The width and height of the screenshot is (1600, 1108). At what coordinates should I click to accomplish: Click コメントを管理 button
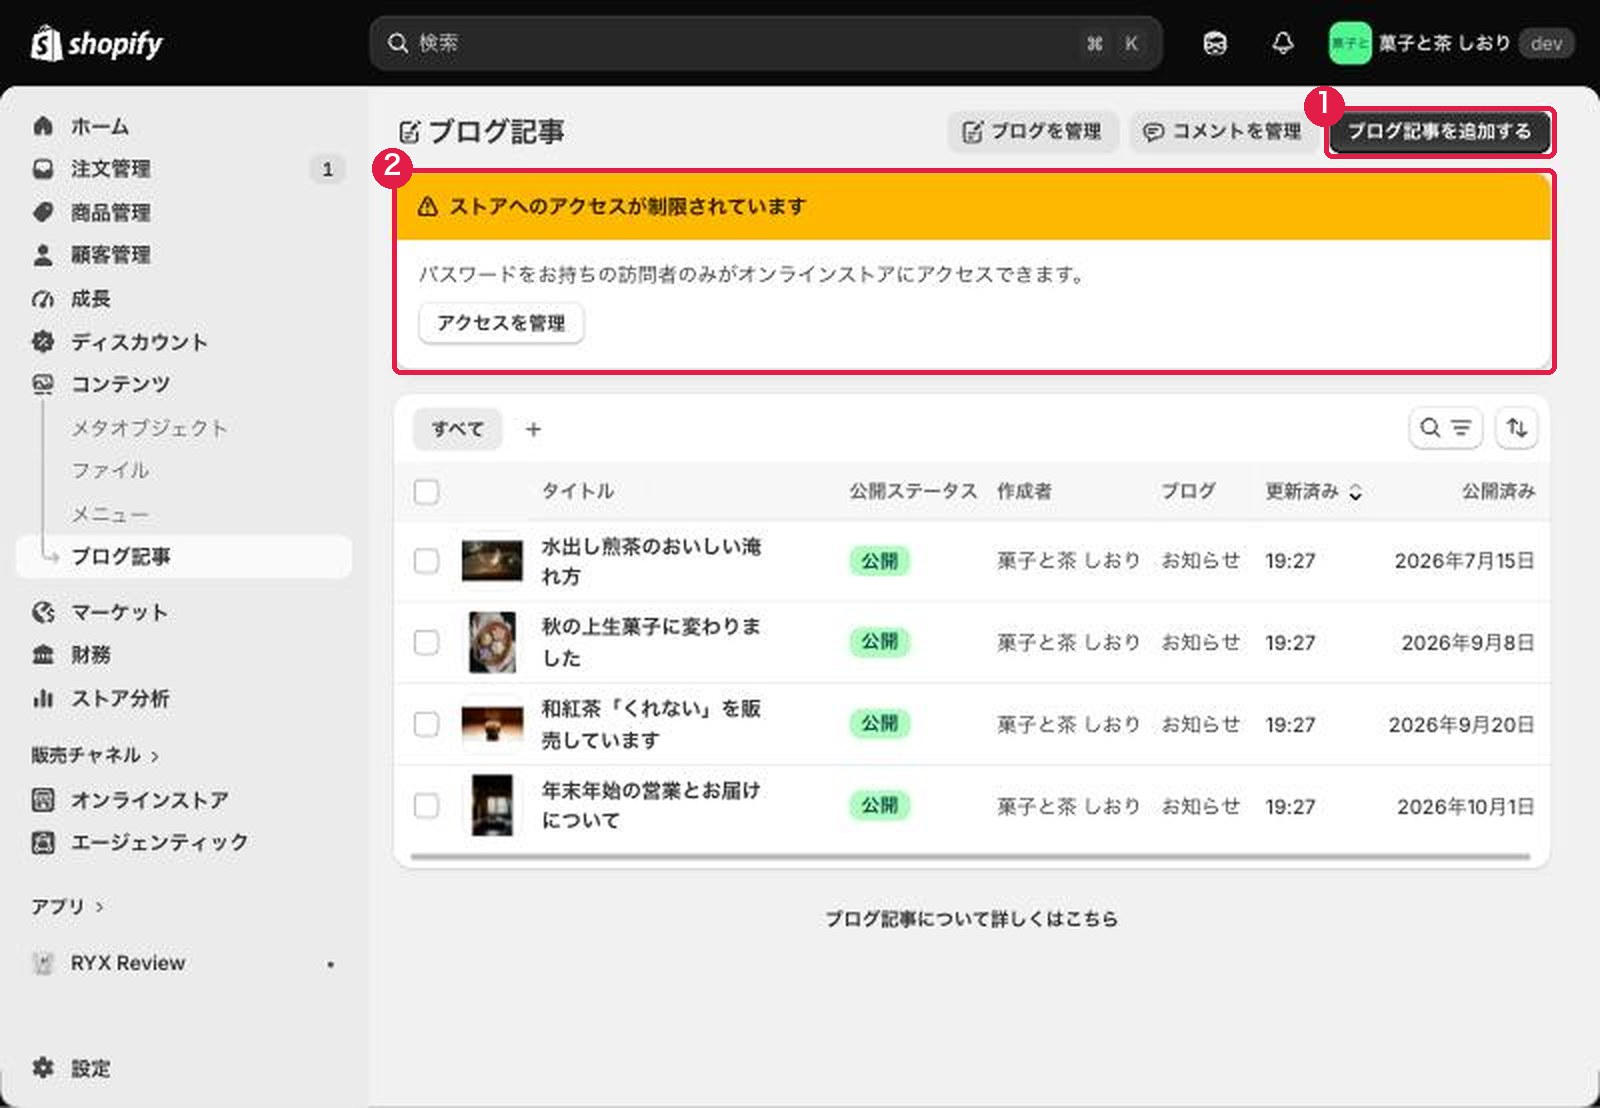[1222, 131]
